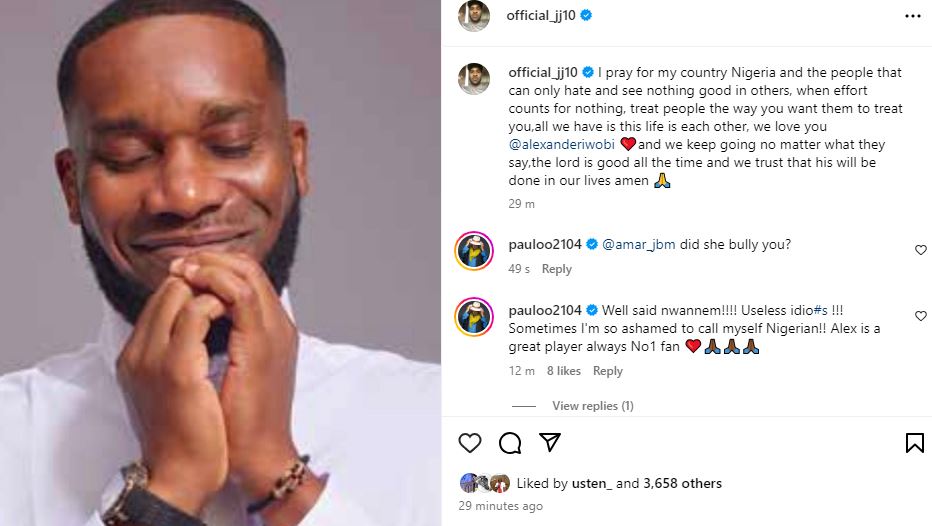Open comments via the speech bubble icon
Image resolution: width=932 pixels, height=526 pixels.
510,443
